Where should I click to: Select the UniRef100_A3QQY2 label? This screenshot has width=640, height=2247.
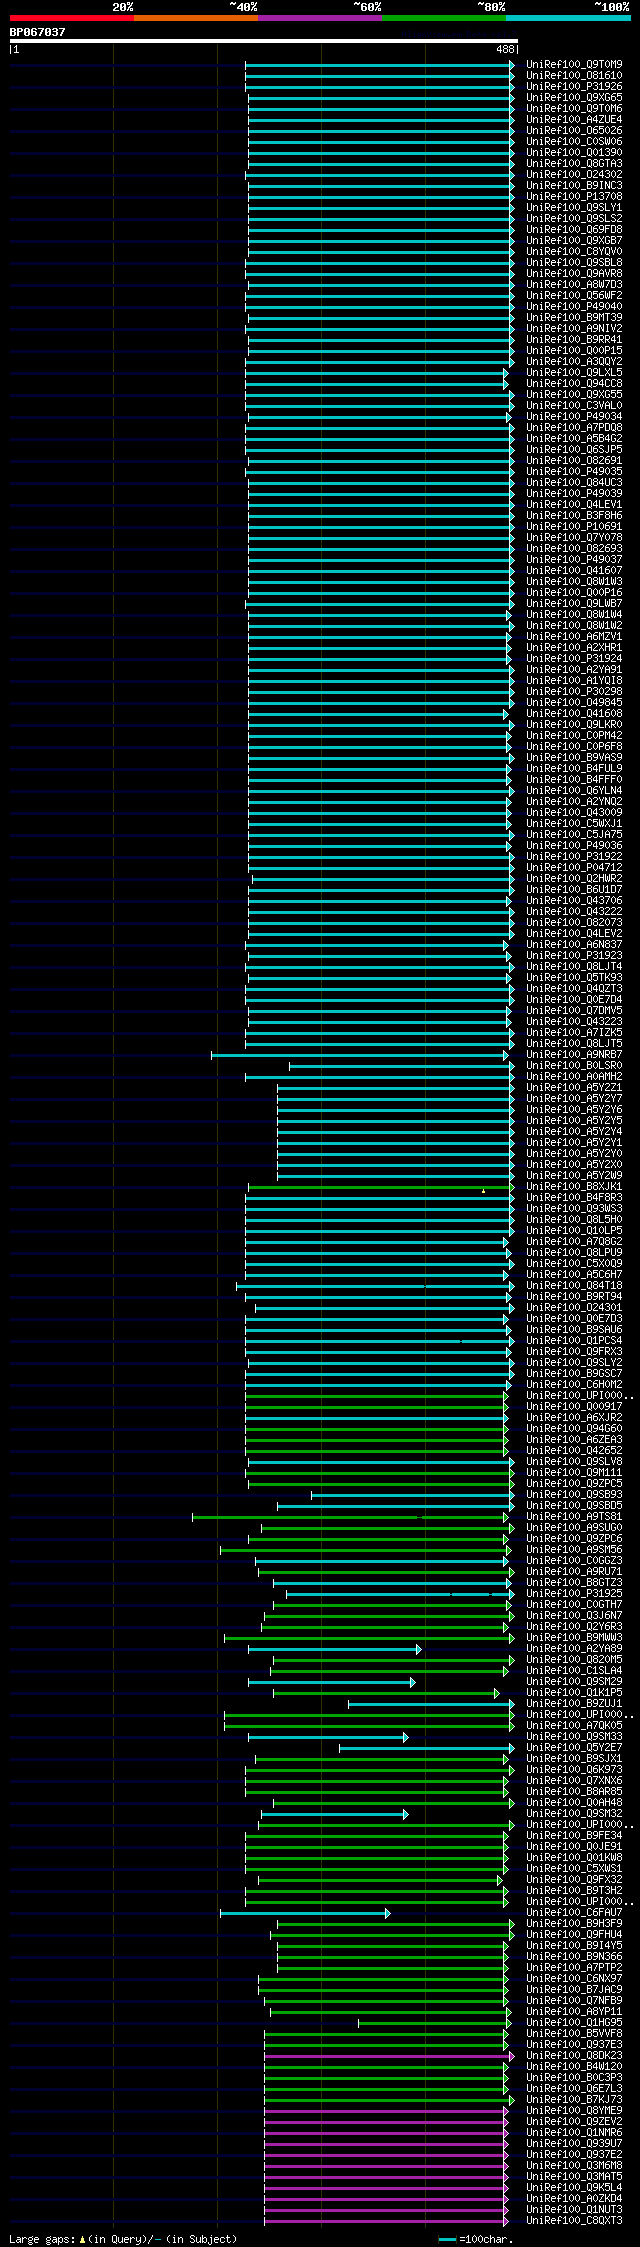tap(574, 362)
